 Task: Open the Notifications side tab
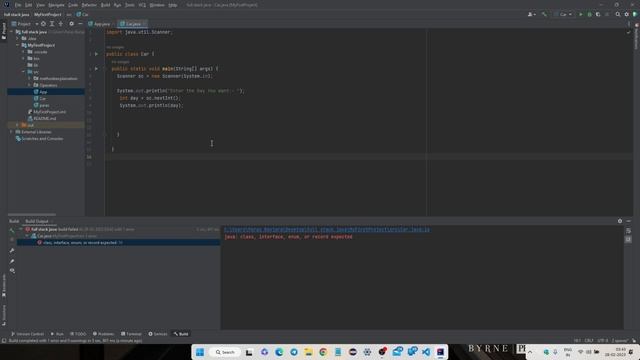point(636,37)
